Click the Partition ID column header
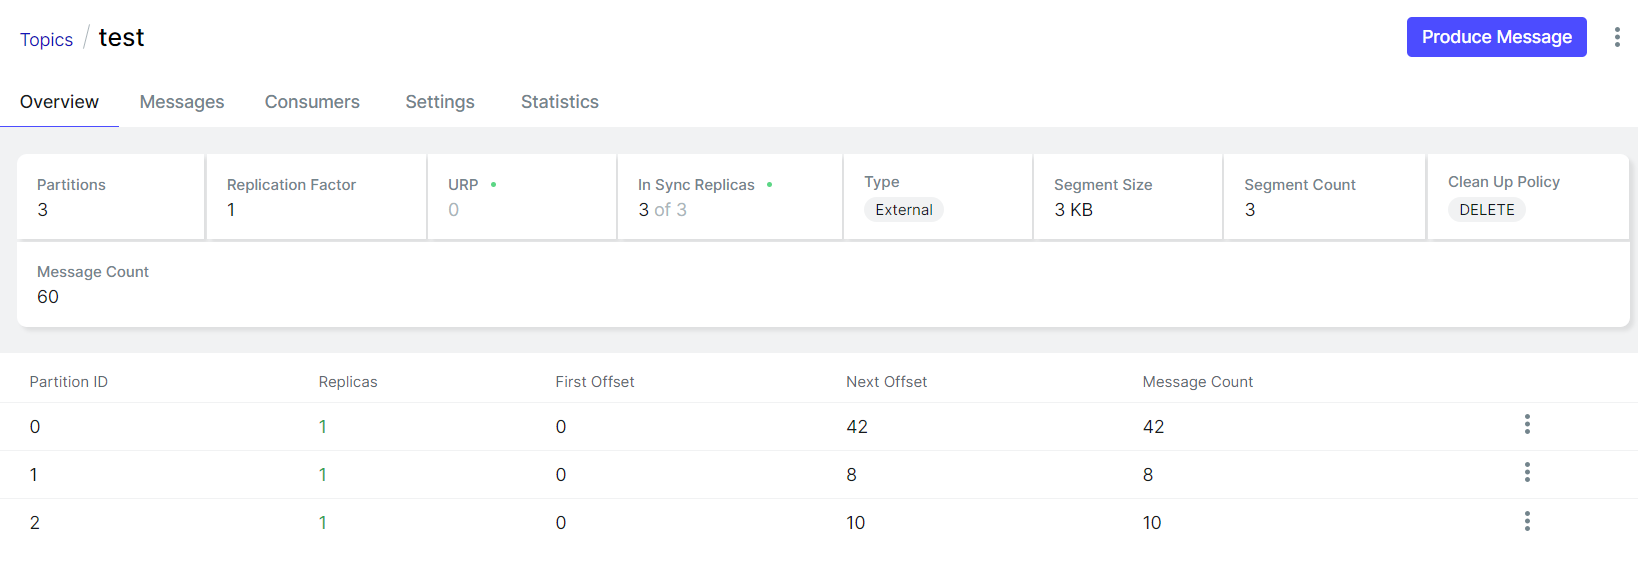Screen dimensions: 1638x573 (x=69, y=382)
